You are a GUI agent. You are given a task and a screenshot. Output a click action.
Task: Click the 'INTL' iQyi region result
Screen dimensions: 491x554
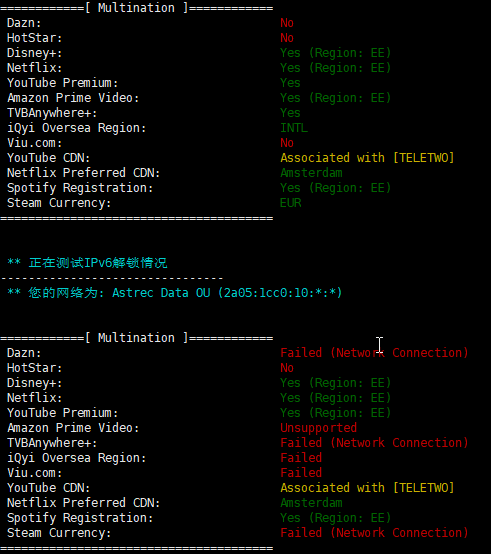pyautogui.click(x=294, y=128)
